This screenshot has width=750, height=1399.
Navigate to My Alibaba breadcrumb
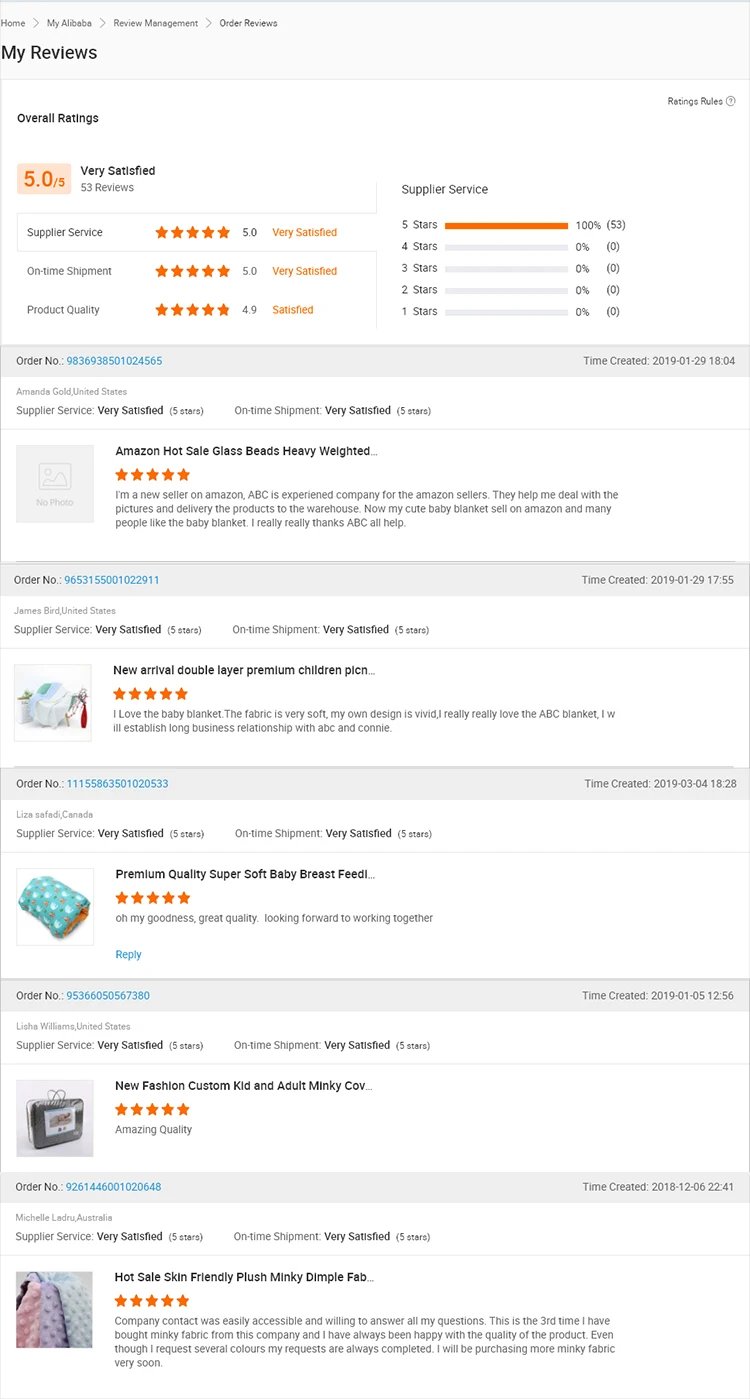67,23
